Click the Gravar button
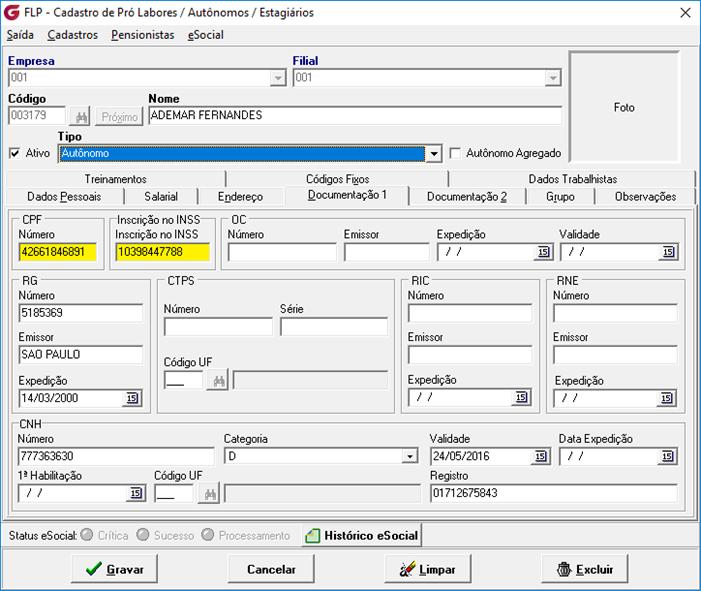701x591 pixels. (114, 569)
